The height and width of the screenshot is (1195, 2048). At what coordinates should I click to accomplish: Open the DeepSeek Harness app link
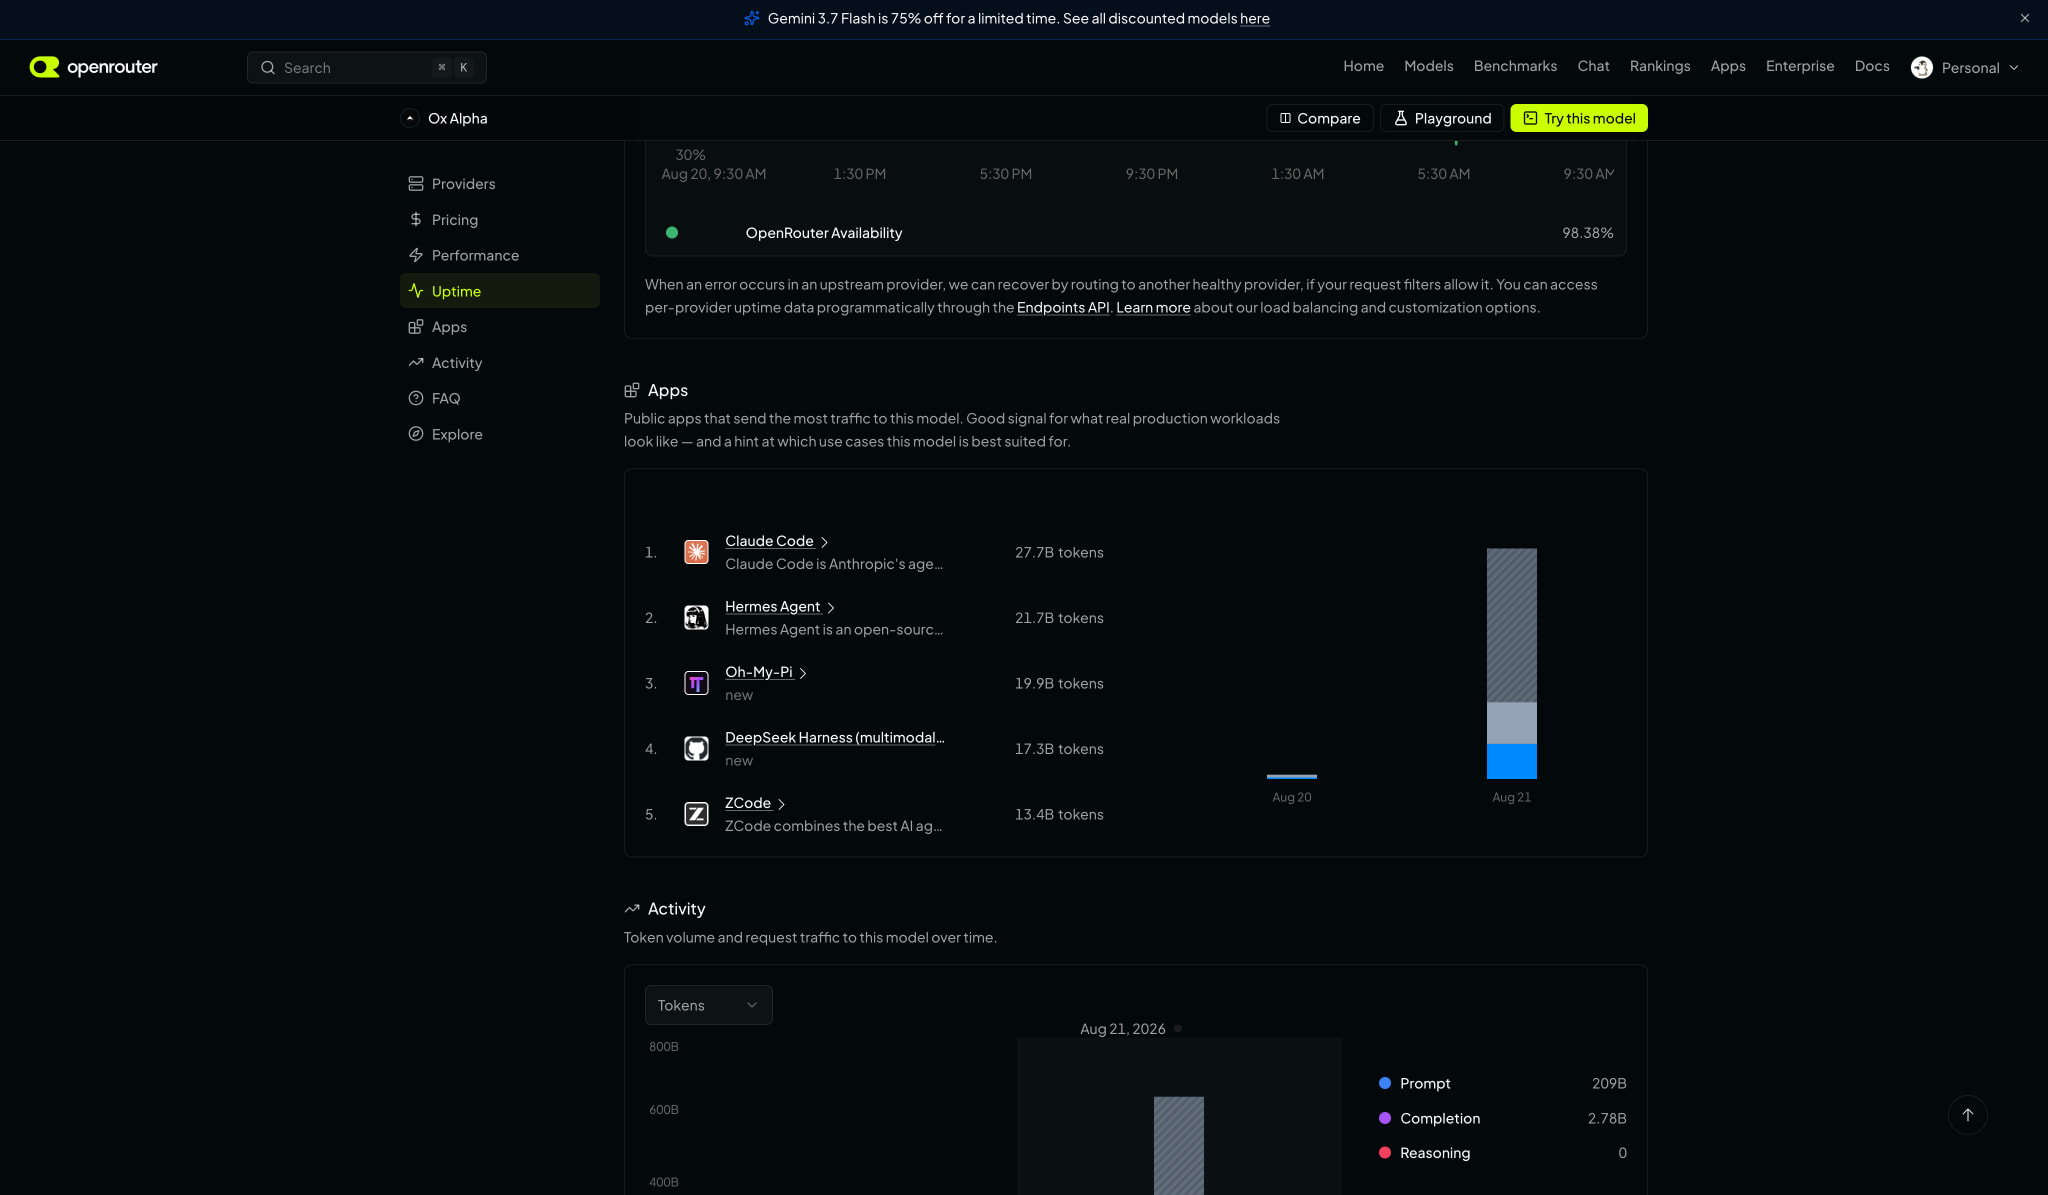click(835, 738)
